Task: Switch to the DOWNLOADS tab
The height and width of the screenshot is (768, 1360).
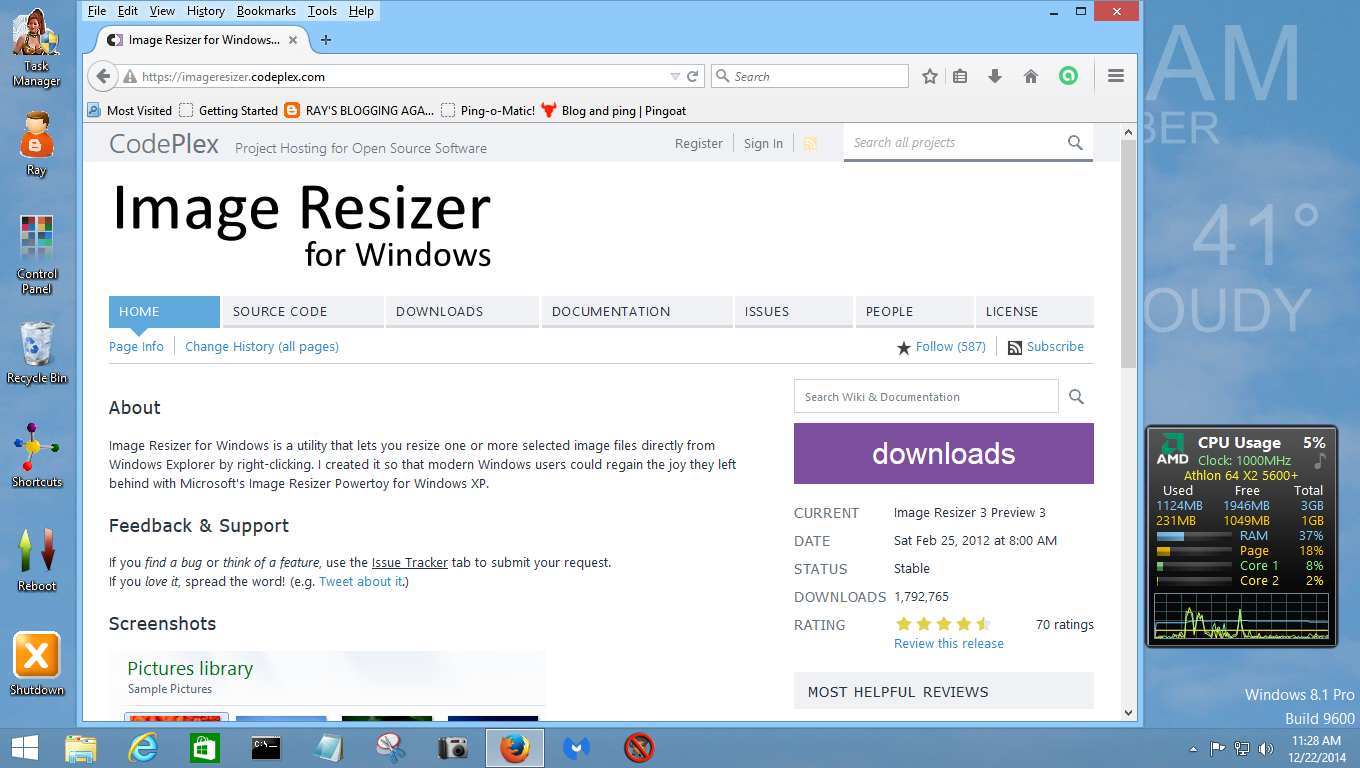Action: click(x=464, y=311)
